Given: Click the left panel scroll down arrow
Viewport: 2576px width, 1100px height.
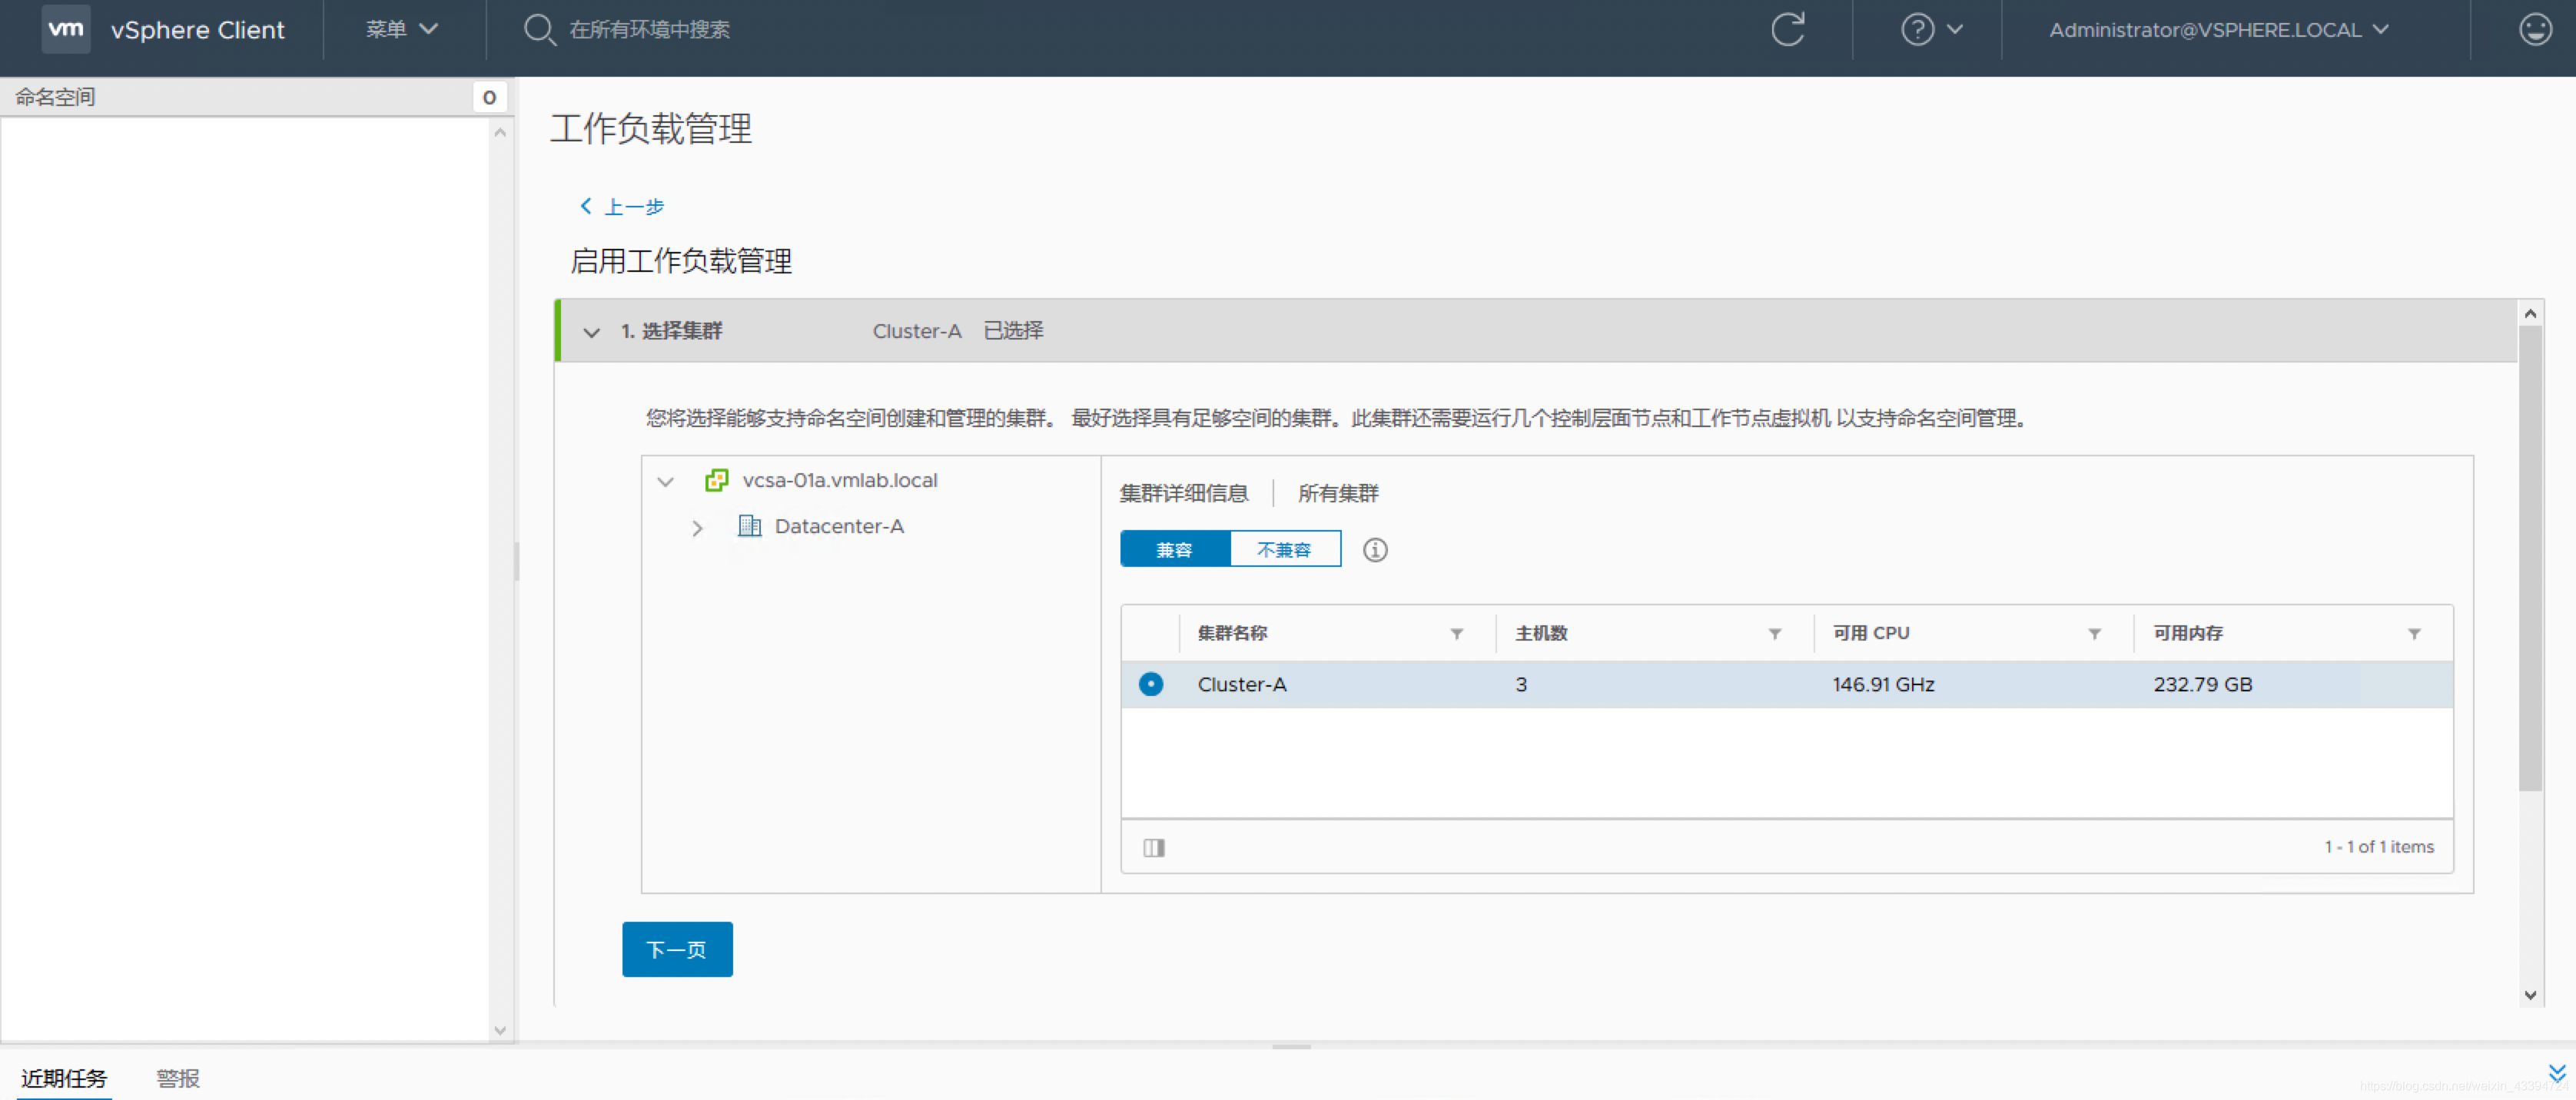Looking at the screenshot, I should coord(500,1031).
